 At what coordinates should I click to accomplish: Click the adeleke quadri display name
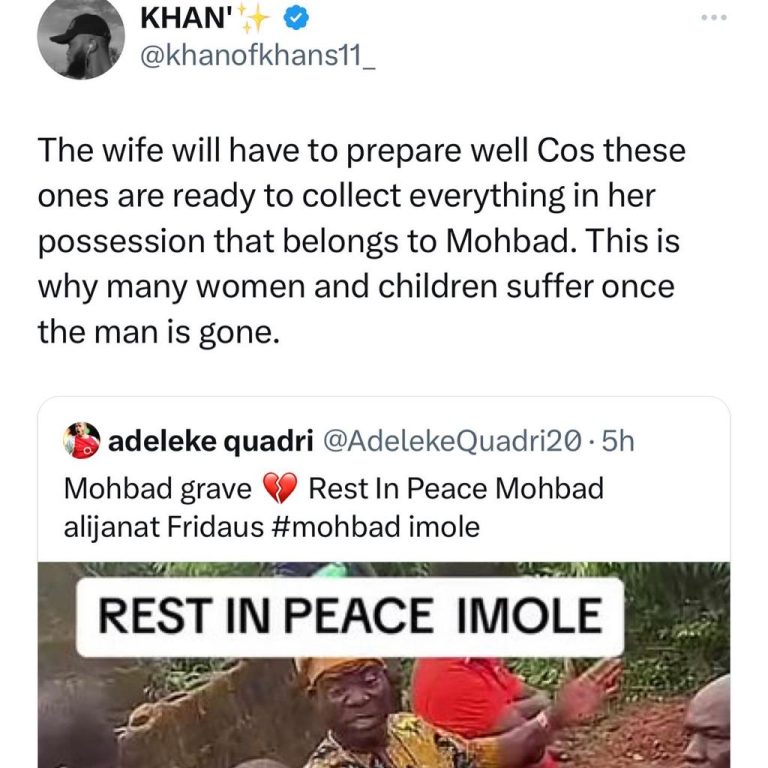click(x=206, y=441)
